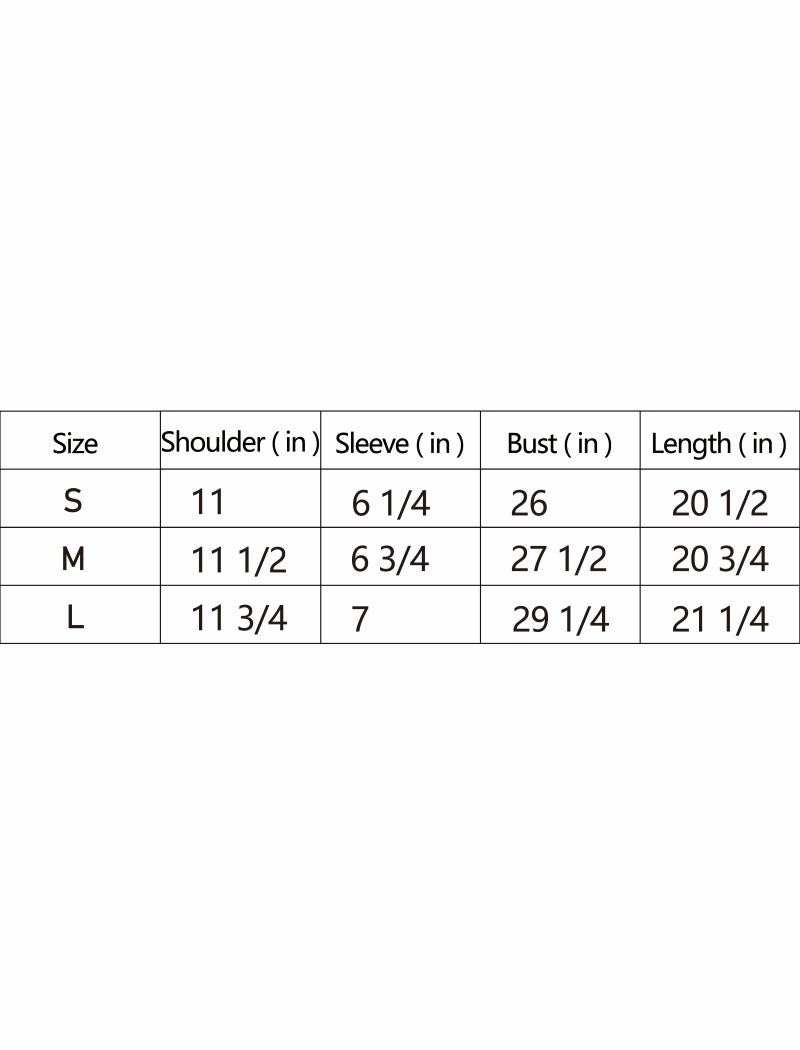The height and width of the screenshot is (1050, 800).
Task: Select the Bust (in) header cell
Action: (559, 443)
